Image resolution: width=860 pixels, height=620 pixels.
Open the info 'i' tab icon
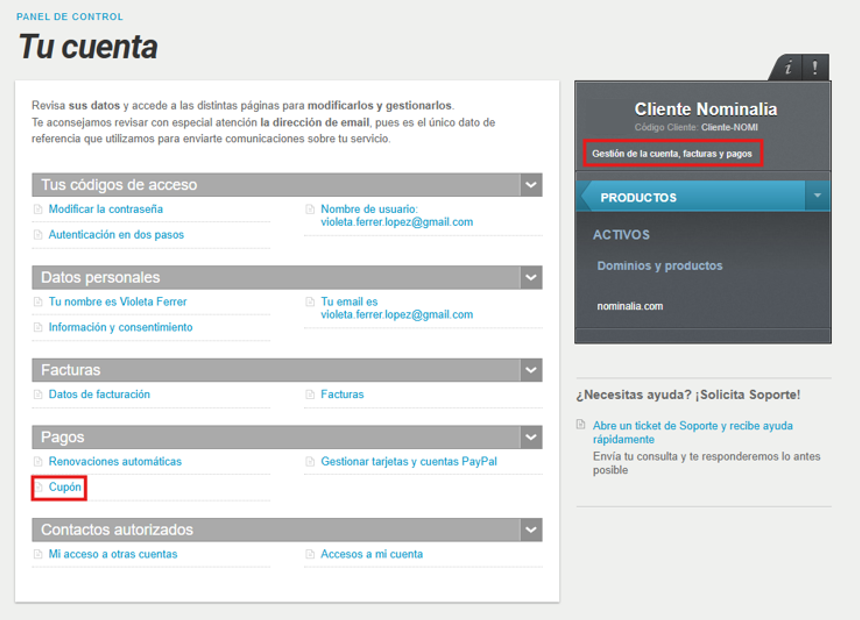(788, 68)
